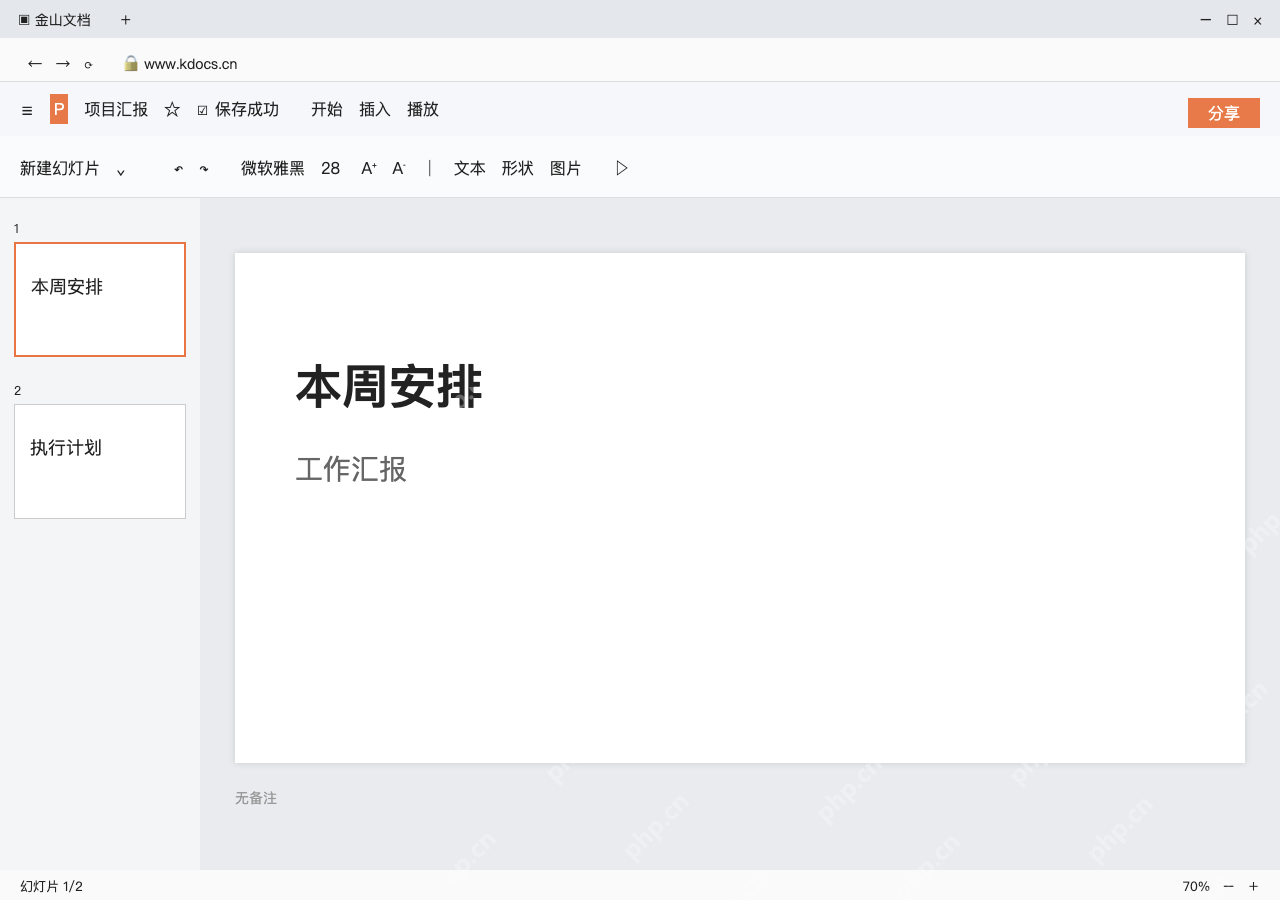1280x900 pixels.
Task: Click the 本周安排 title on slide
Action: 389,387
